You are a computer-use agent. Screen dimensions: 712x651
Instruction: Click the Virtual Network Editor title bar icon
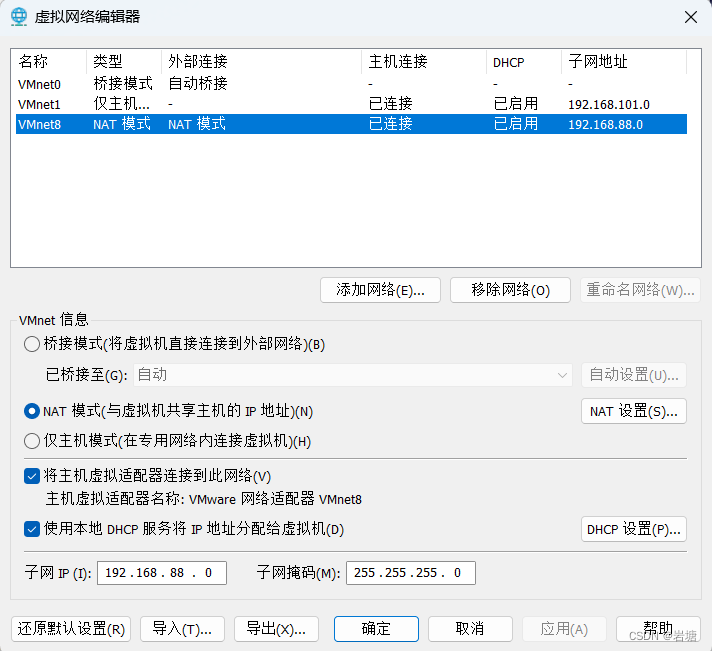point(18,17)
